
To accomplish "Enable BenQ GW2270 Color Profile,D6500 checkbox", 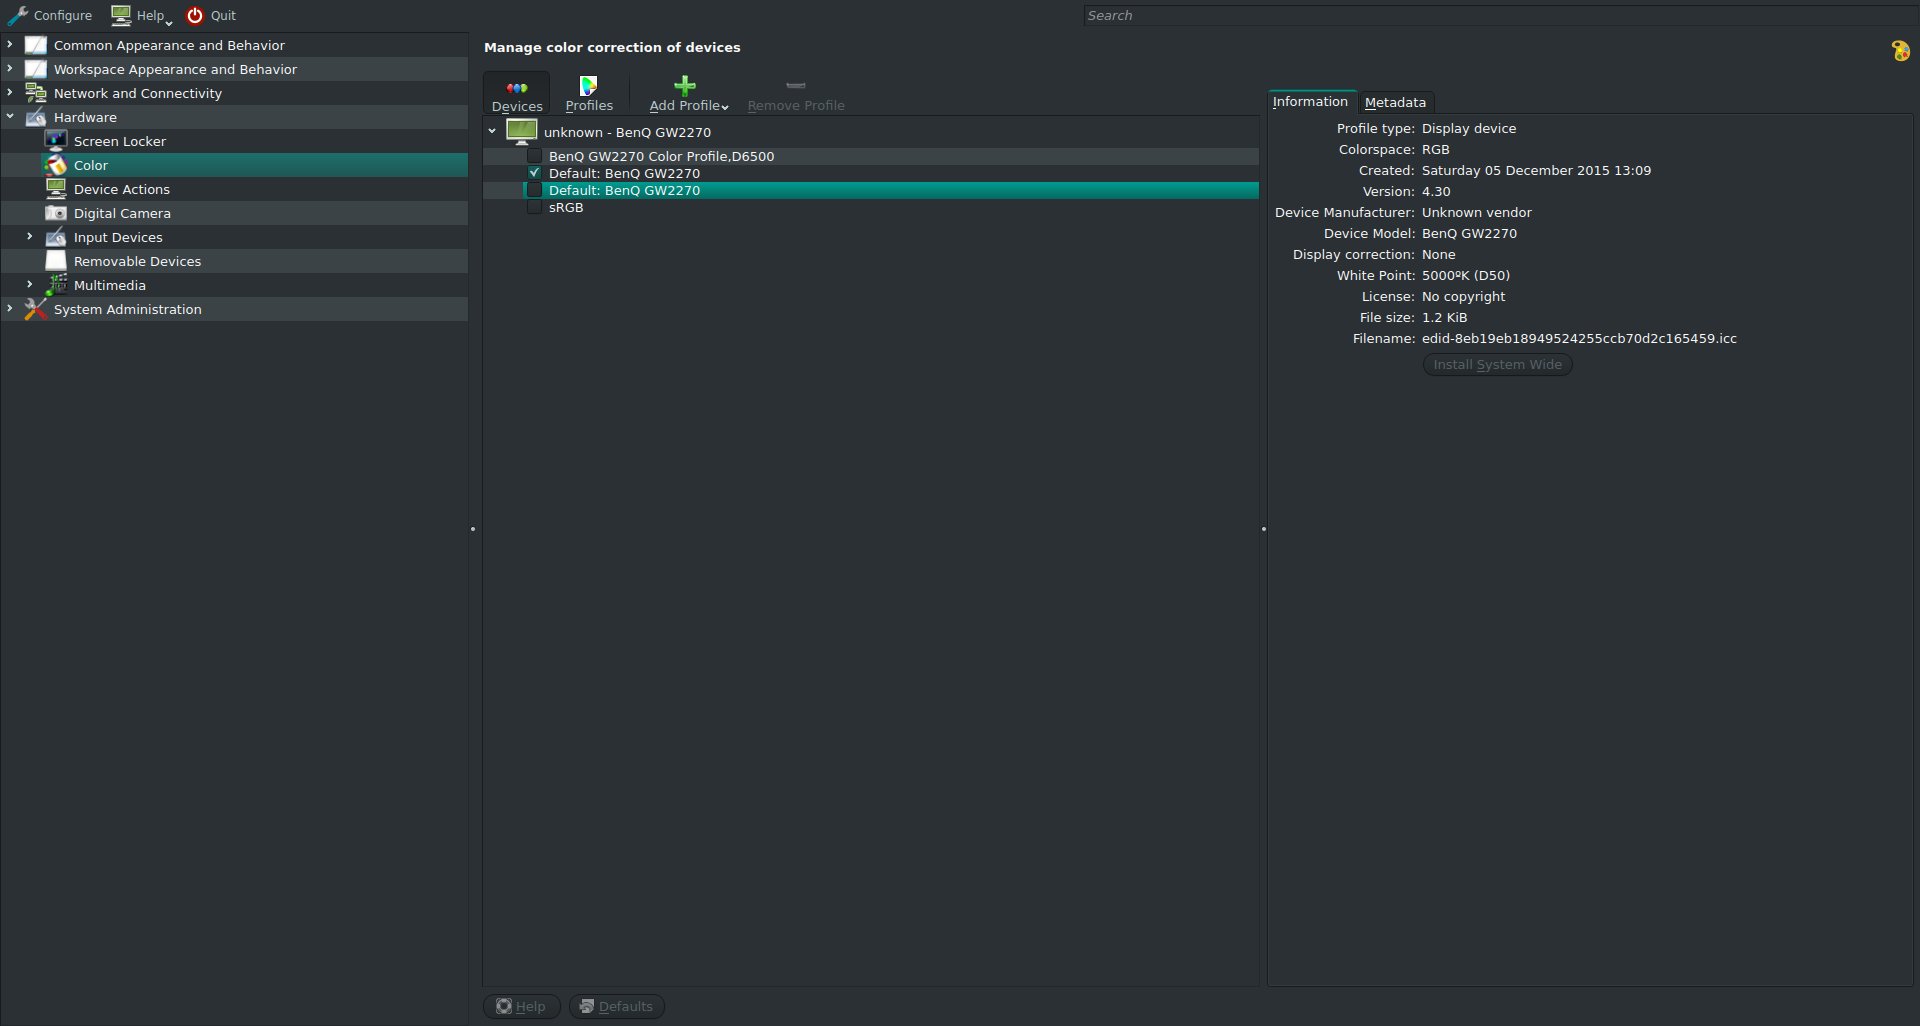I will click(x=535, y=156).
